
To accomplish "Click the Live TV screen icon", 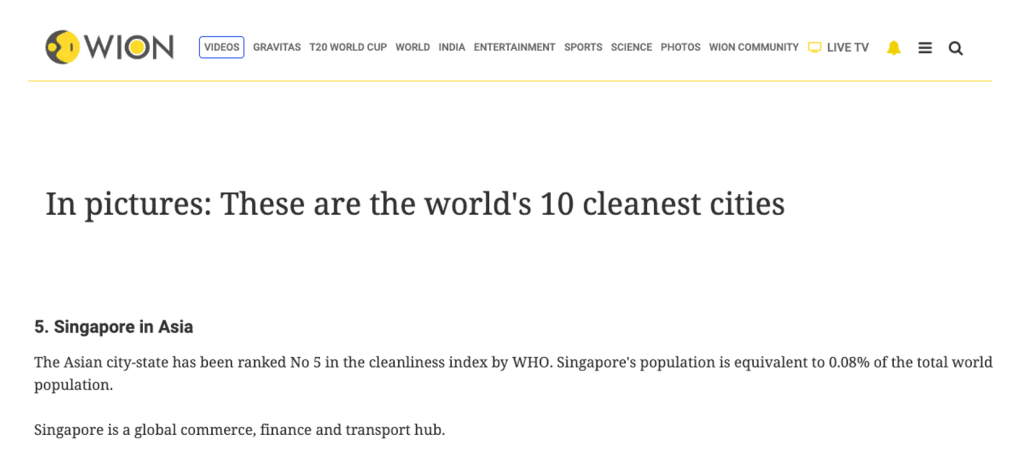I will coord(814,47).
